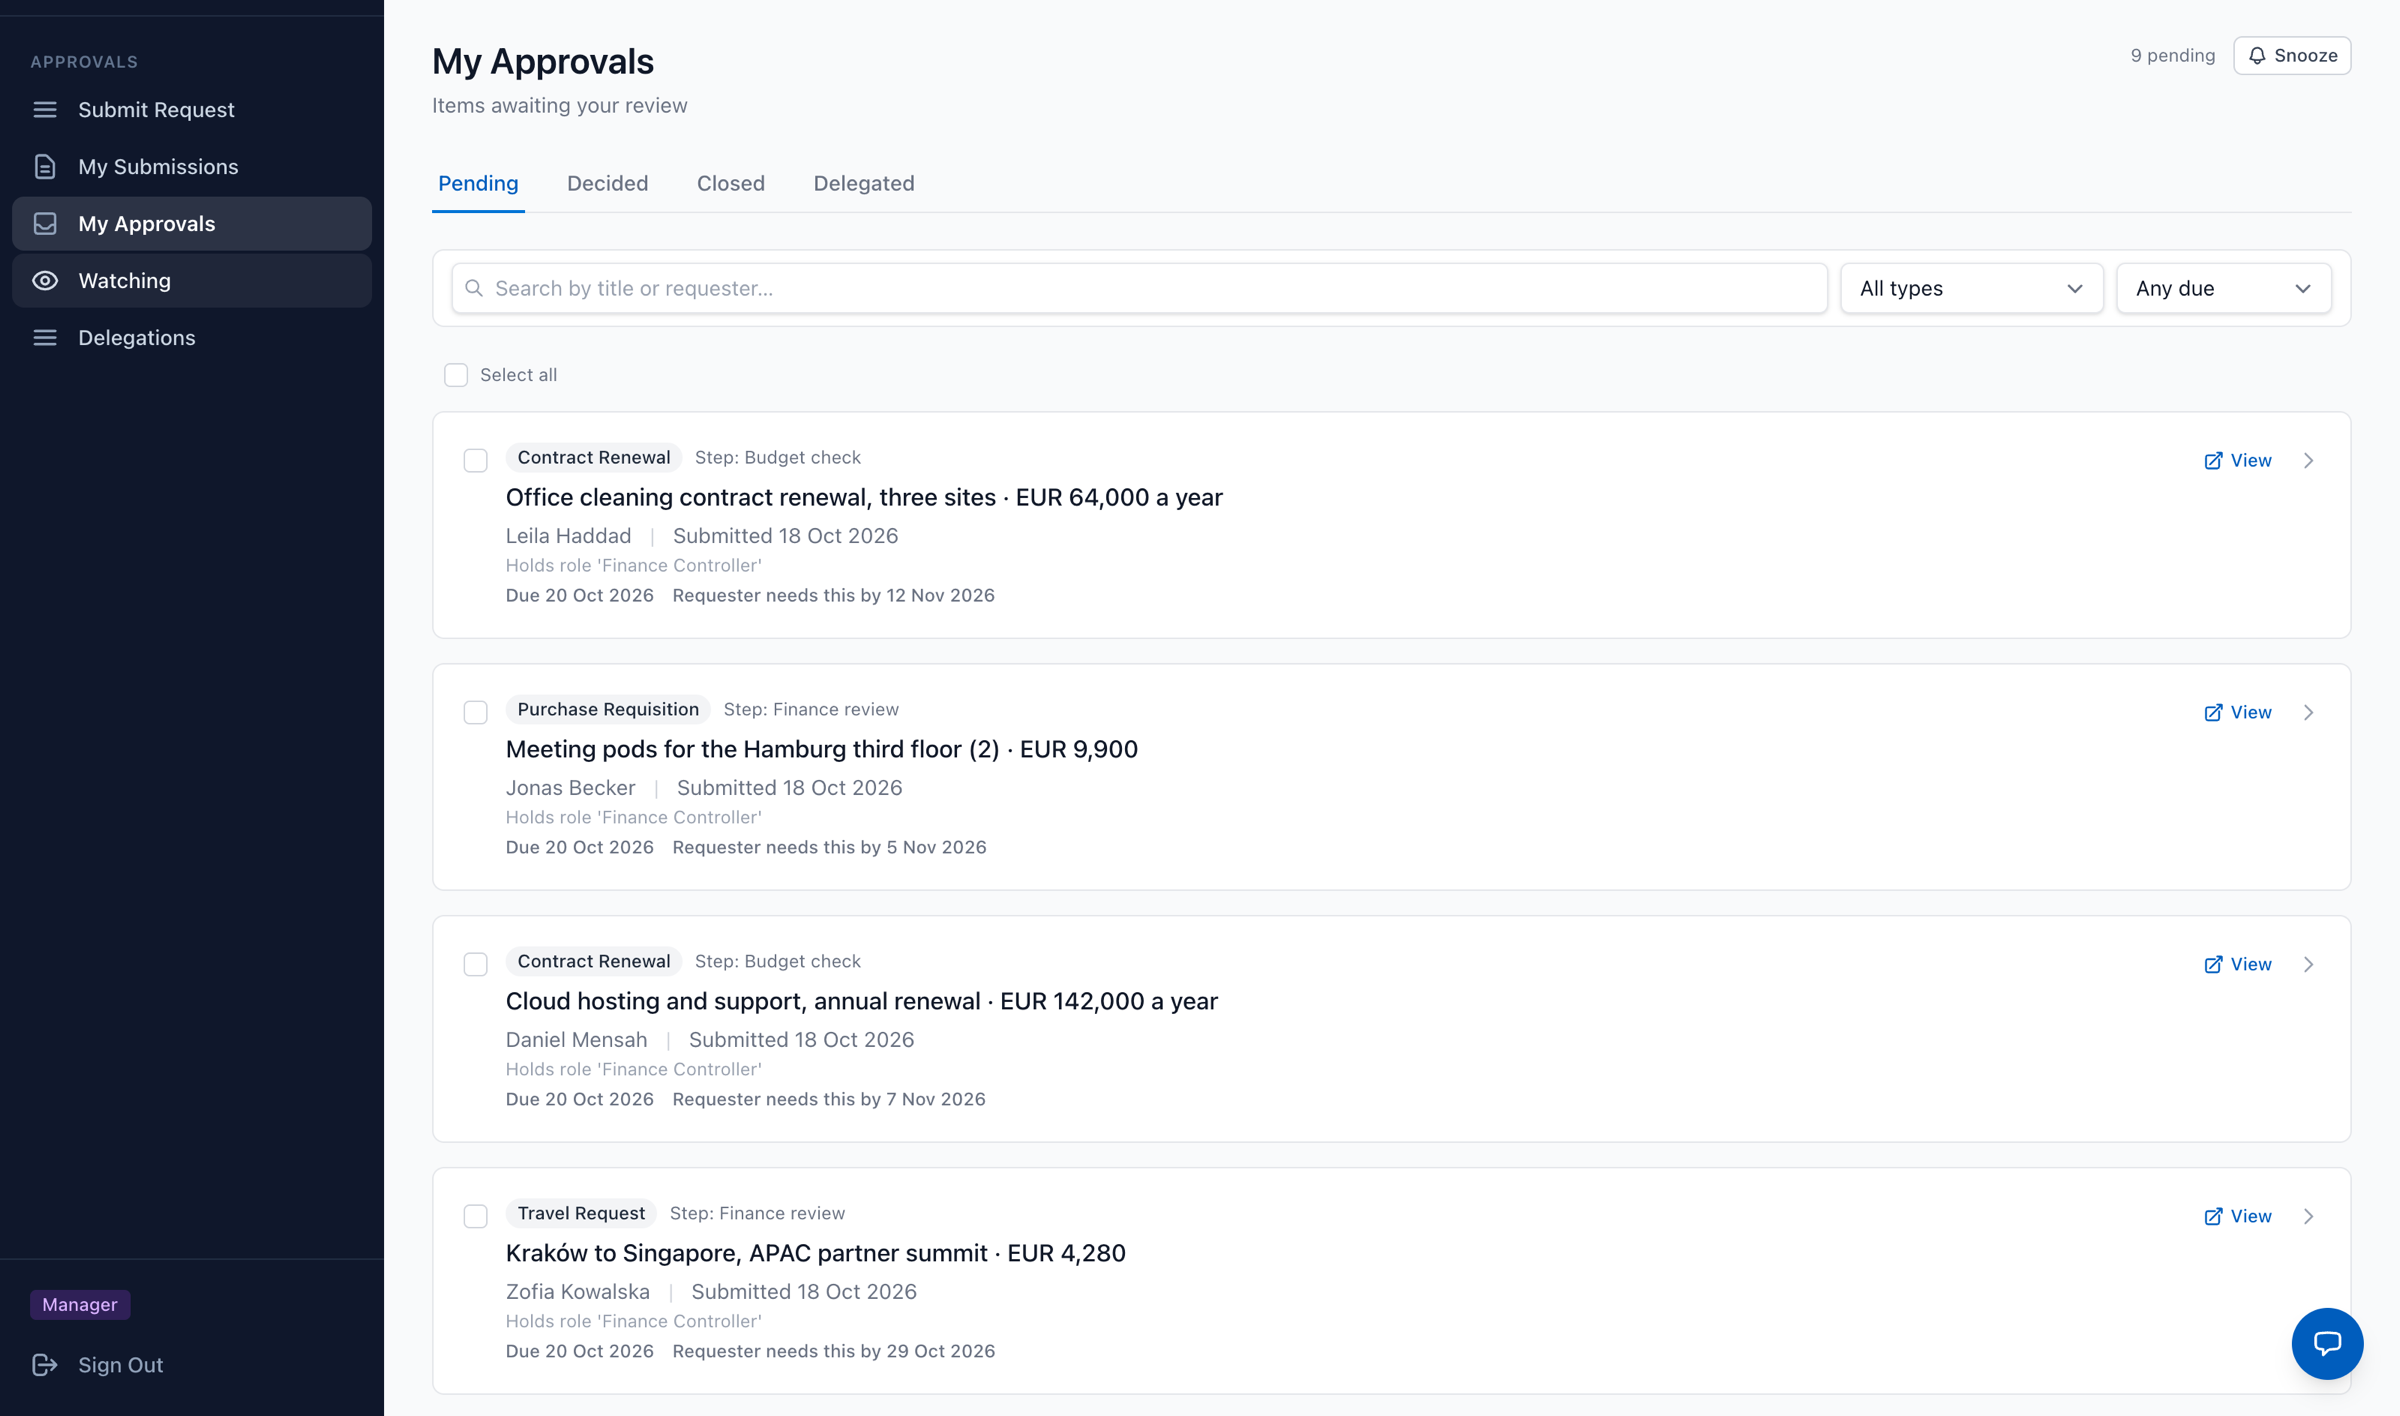
Task: Open the Any due filter dropdown
Action: point(2223,288)
